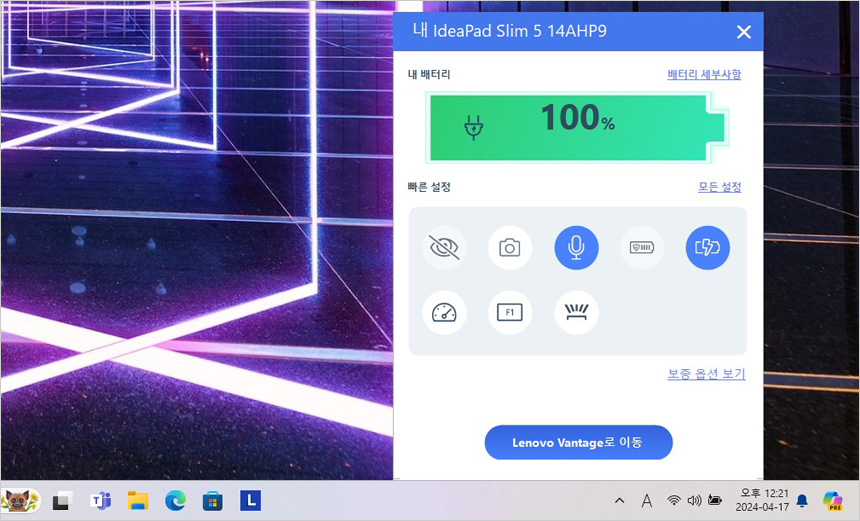
Task: Open Microsoft Edge from the taskbar
Action: pos(175,500)
